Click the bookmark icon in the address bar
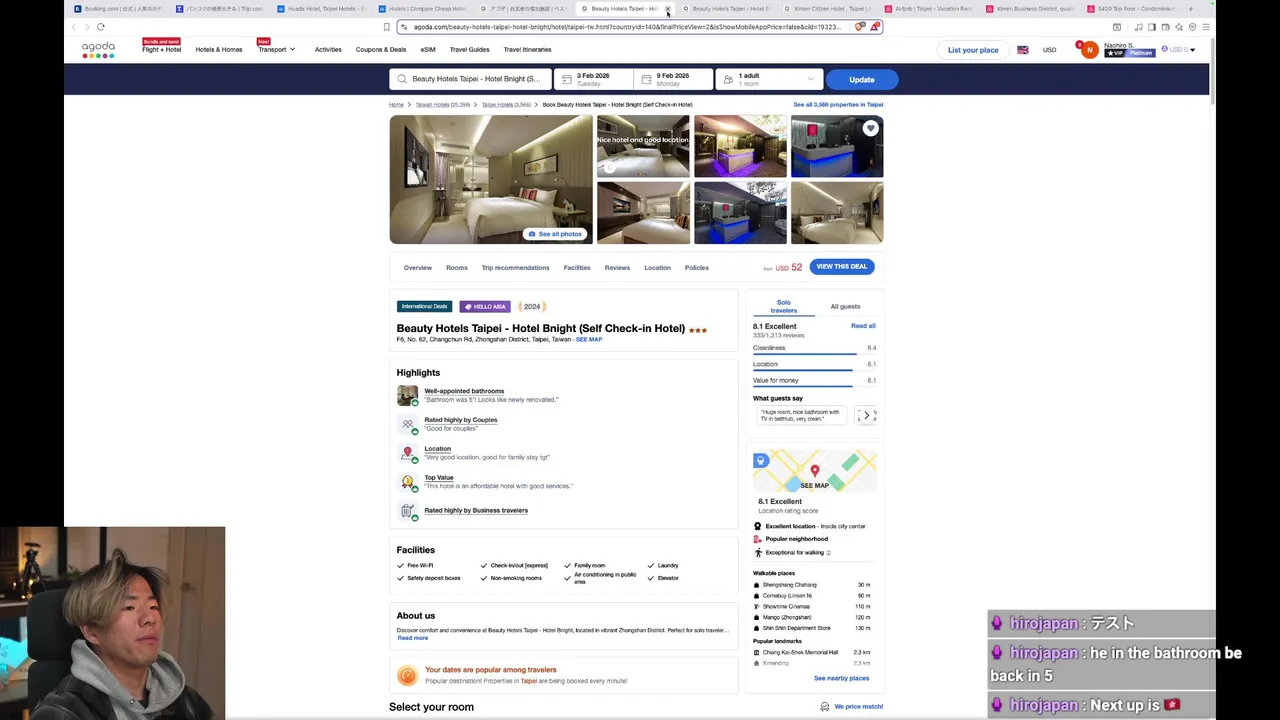 click(x=386, y=27)
